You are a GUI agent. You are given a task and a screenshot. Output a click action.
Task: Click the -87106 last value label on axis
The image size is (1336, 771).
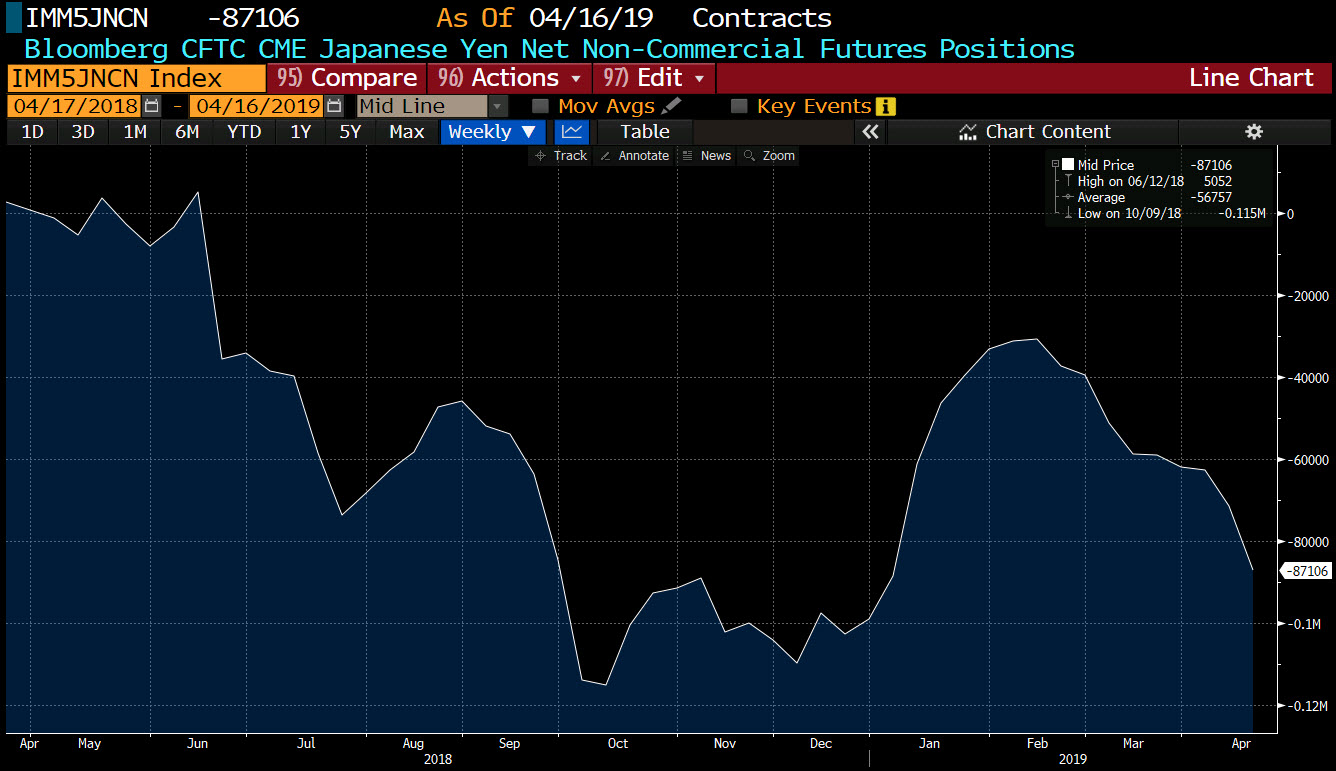(x=1306, y=571)
